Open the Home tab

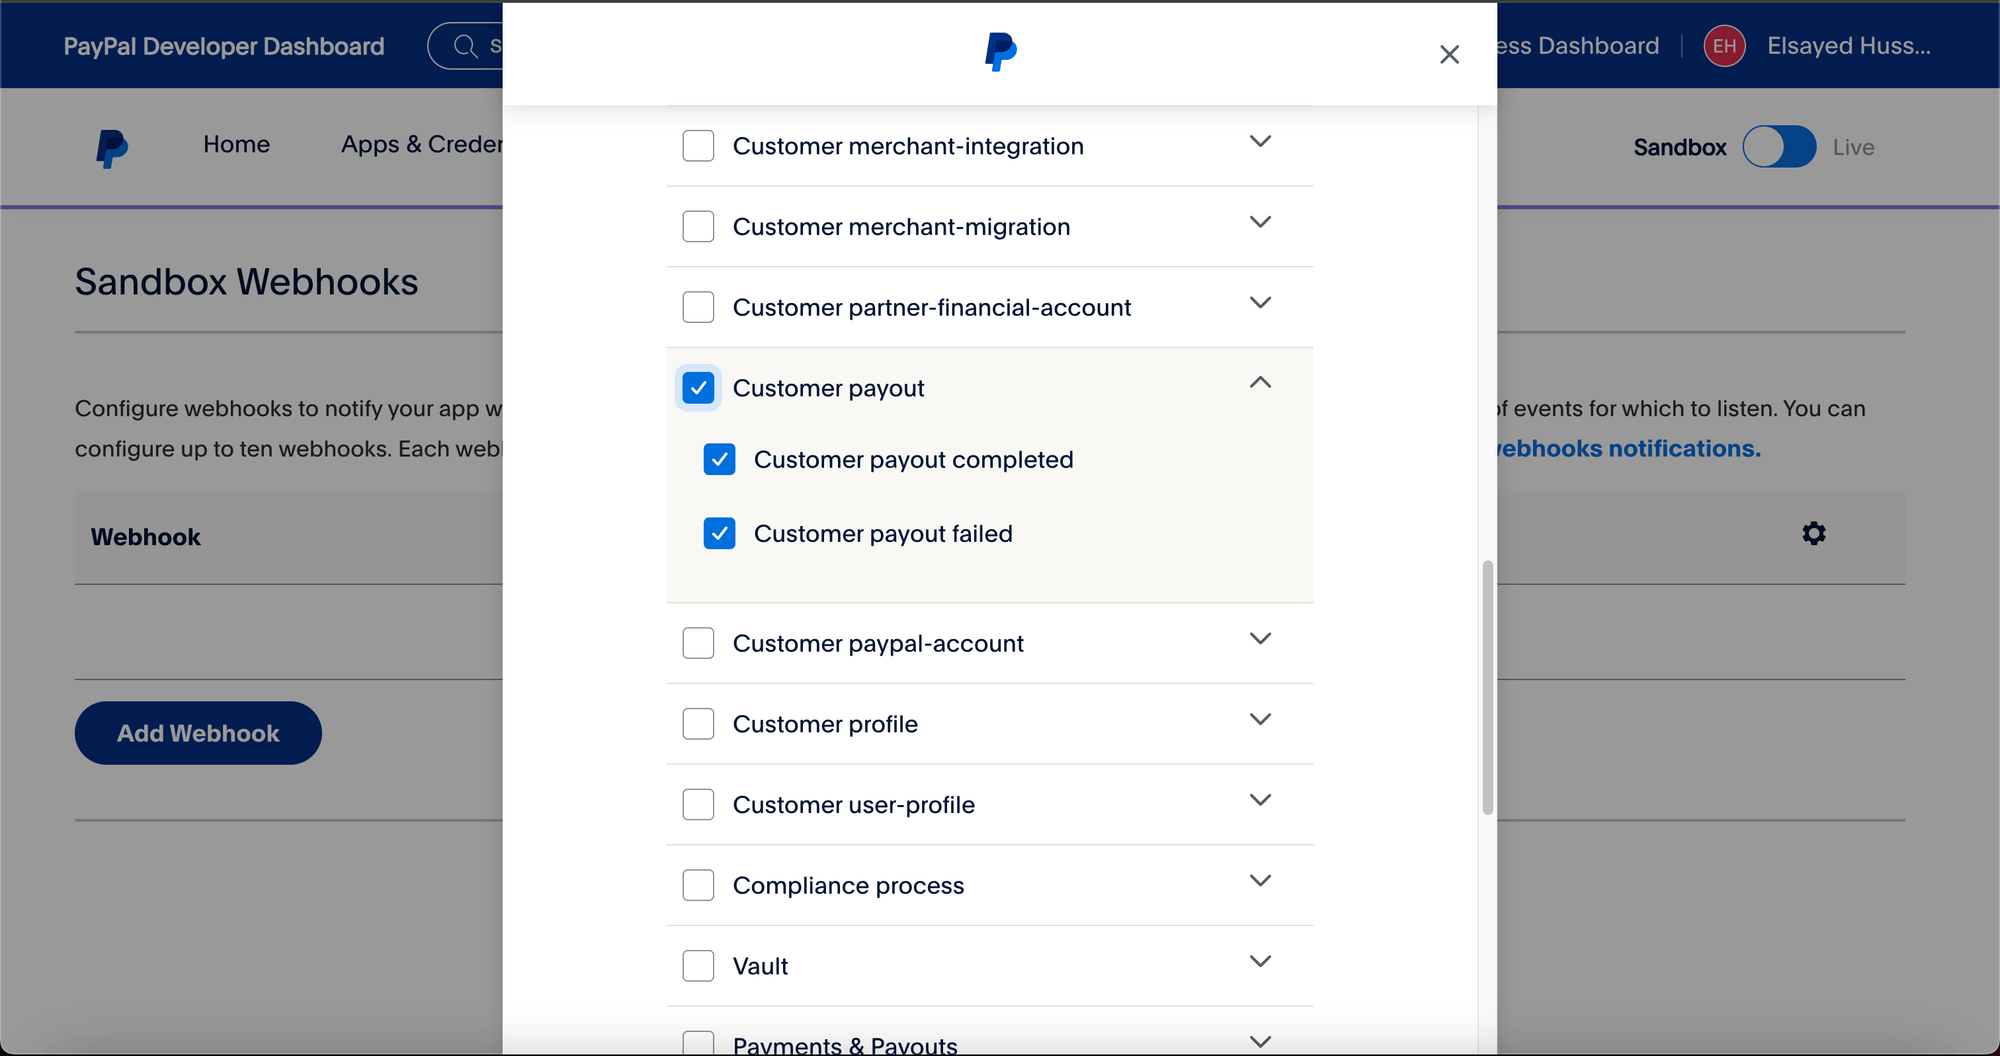pos(236,145)
